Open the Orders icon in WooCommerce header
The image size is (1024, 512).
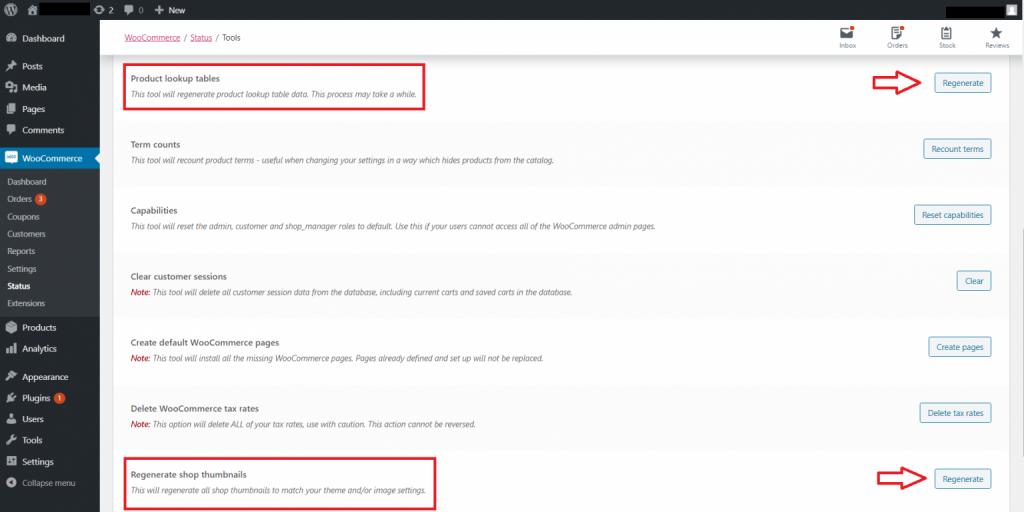[x=897, y=38]
